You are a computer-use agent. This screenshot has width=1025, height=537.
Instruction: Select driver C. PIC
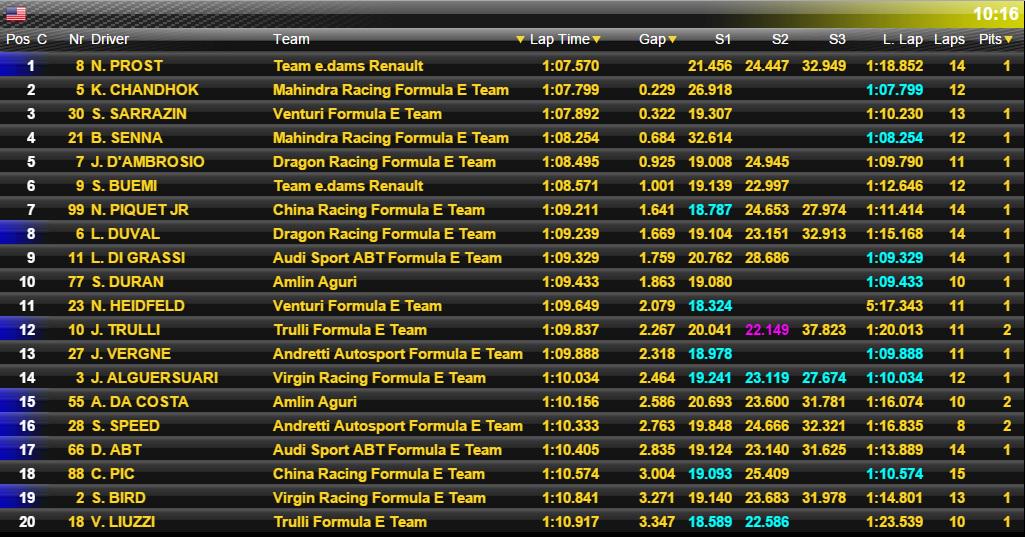(x=113, y=474)
